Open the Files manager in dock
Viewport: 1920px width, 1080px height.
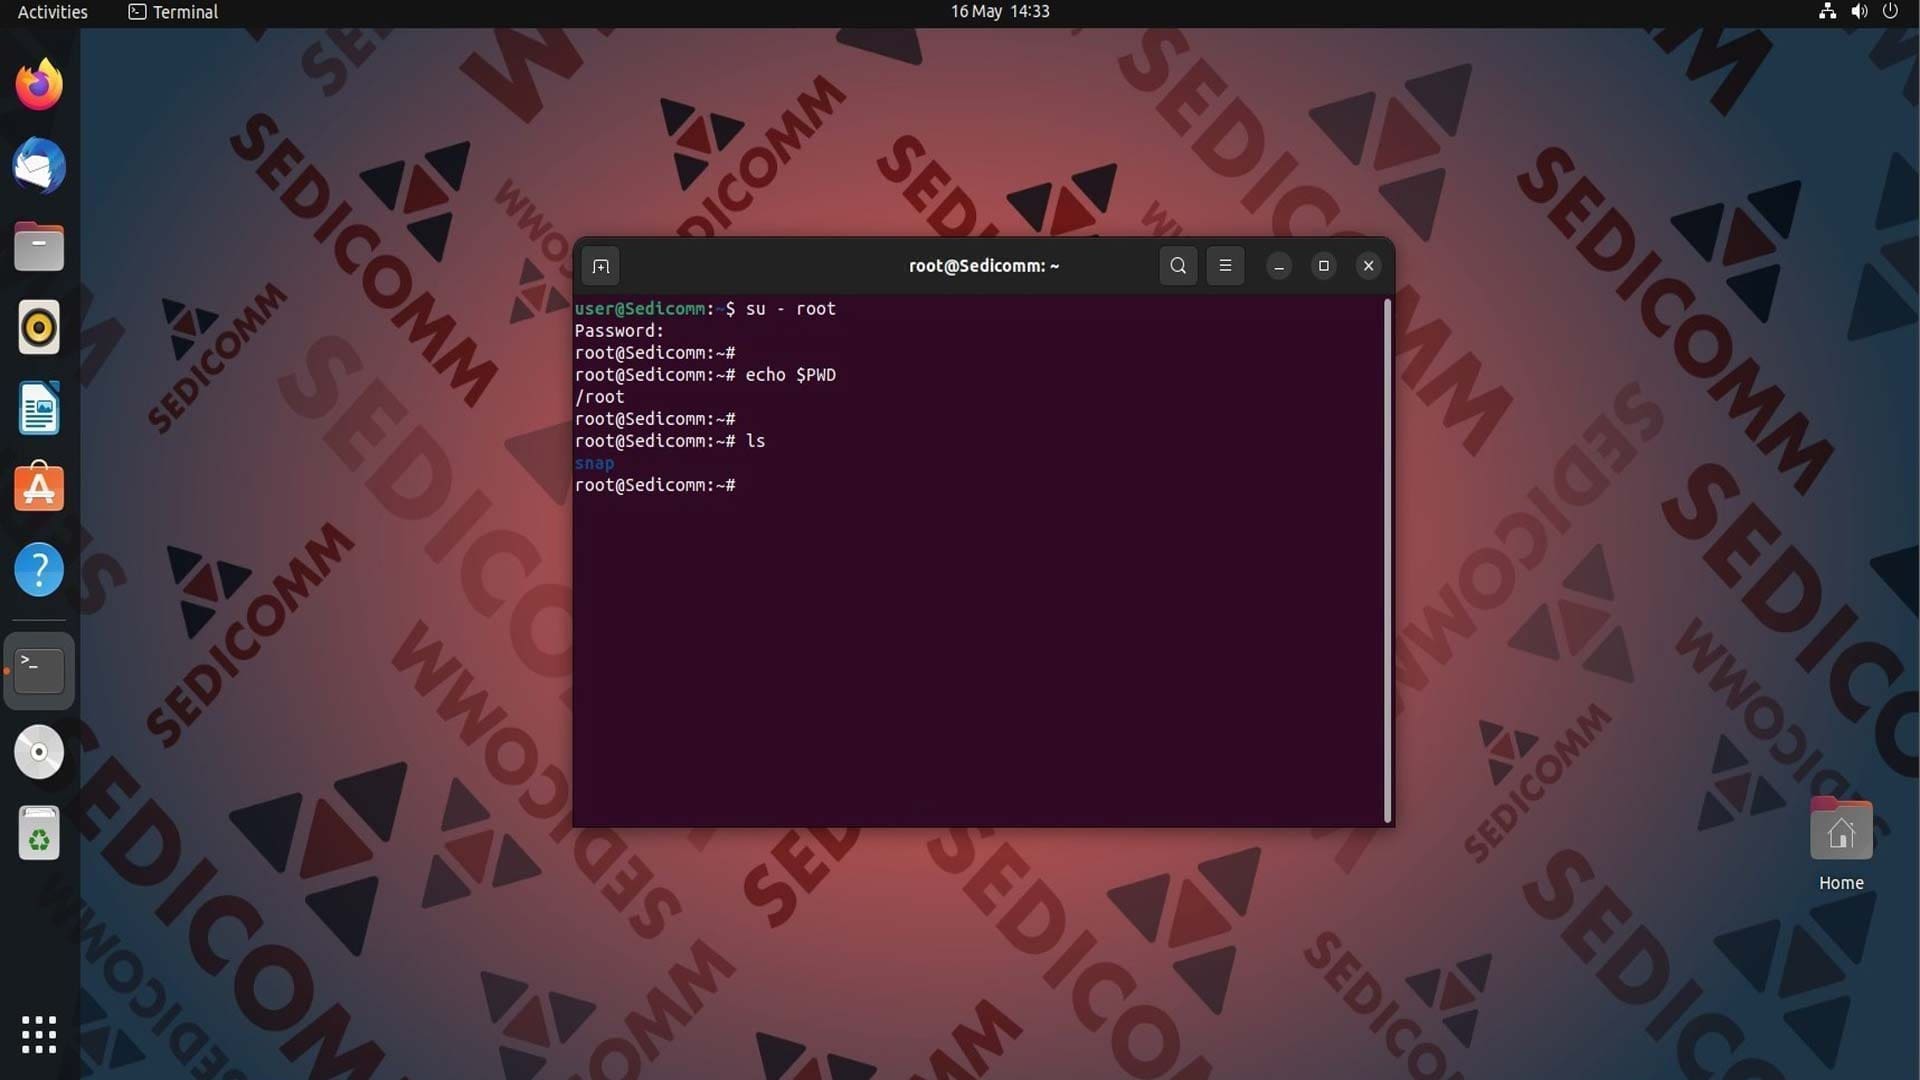(39, 247)
